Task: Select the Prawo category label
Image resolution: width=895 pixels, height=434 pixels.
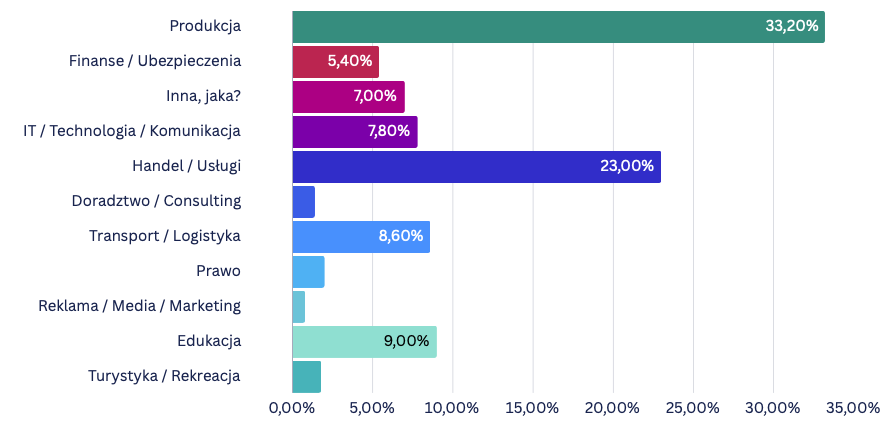Action: coord(219,271)
